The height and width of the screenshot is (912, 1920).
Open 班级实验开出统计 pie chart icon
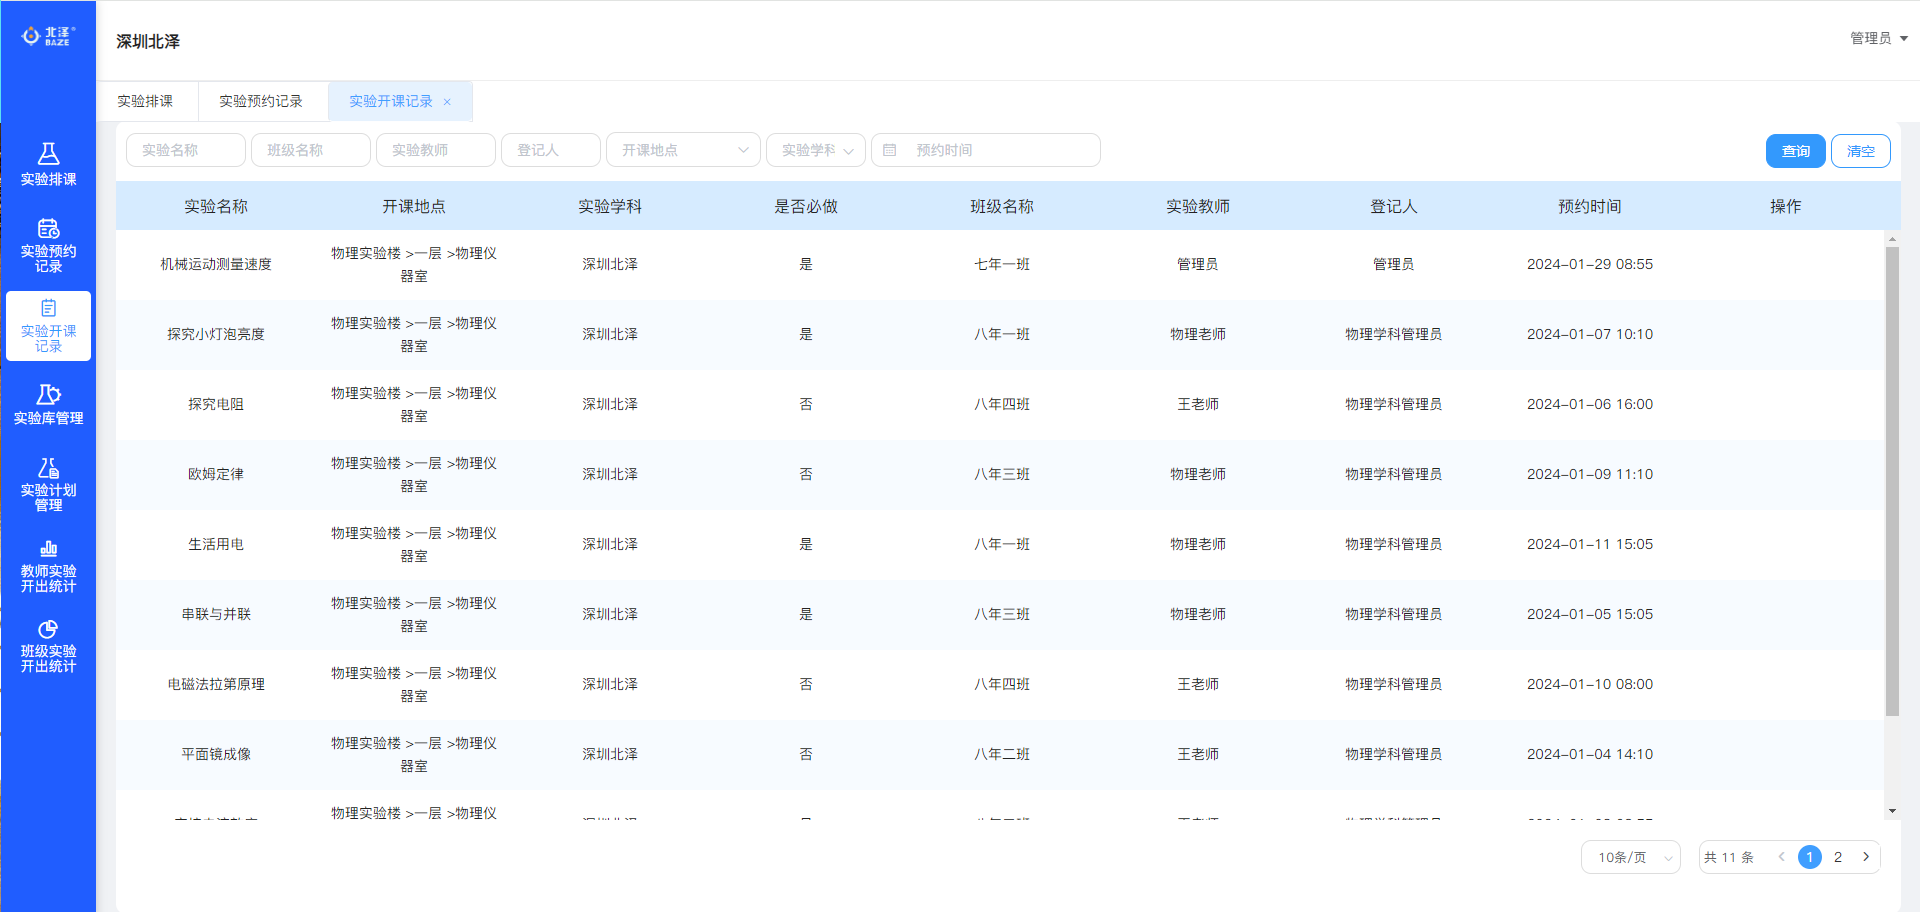[x=48, y=629]
